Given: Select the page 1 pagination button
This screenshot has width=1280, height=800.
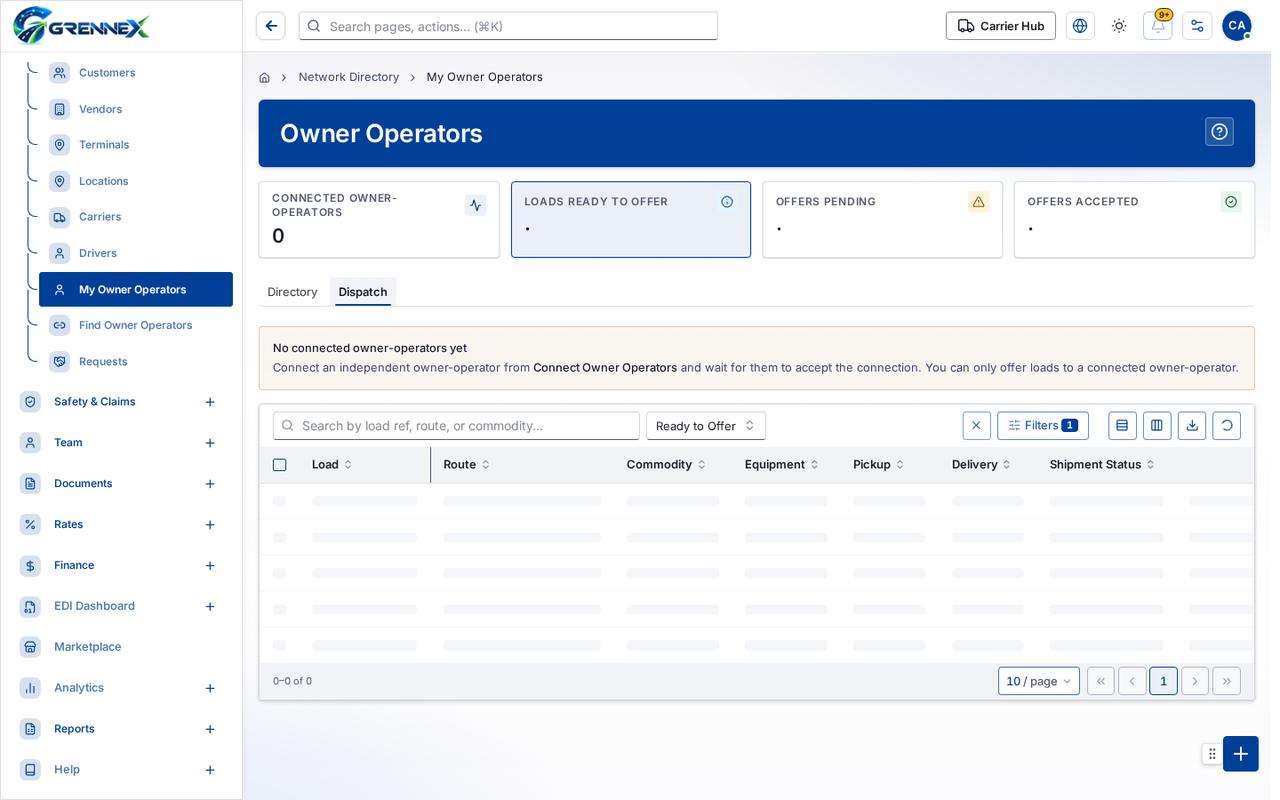Looking at the screenshot, I should [1163, 681].
